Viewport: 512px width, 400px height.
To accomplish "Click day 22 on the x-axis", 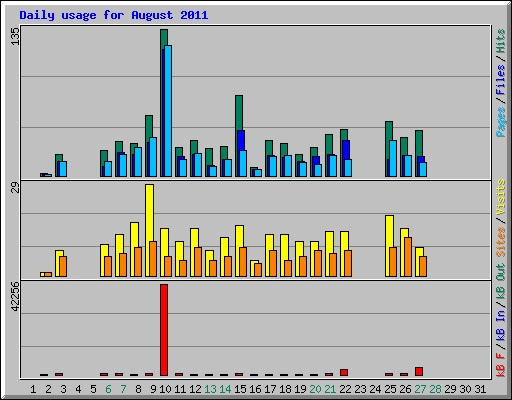I will pyautogui.click(x=345, y=389).
